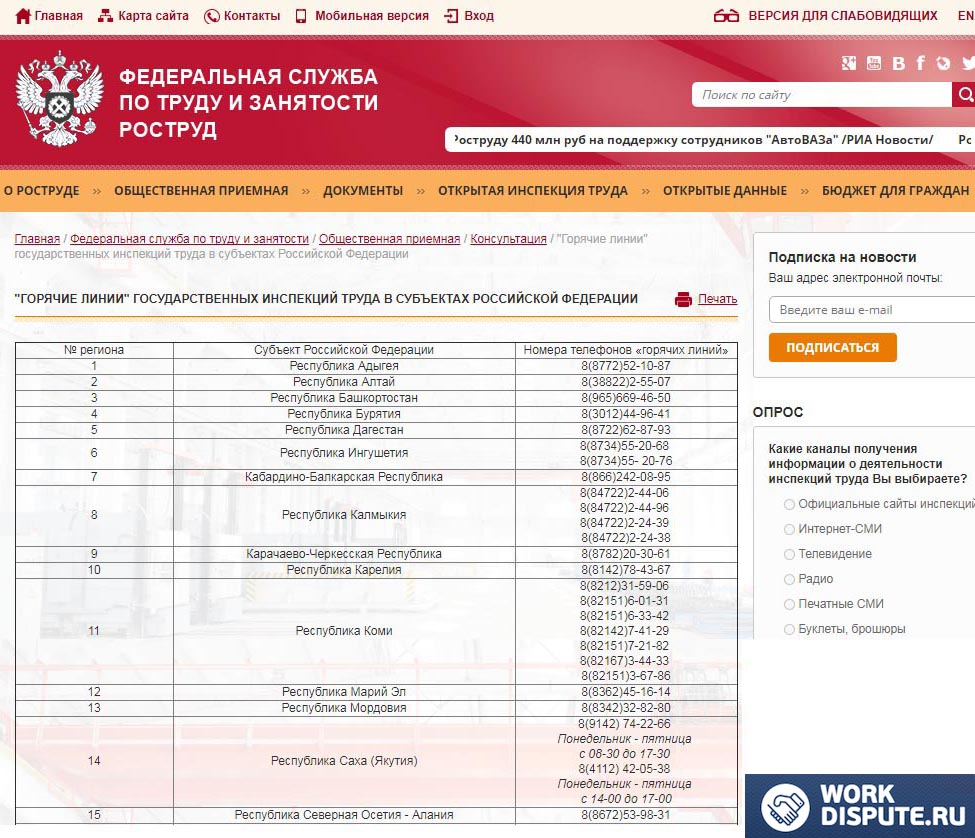The image size is (975, 838).
Task: Open the ОБЩЕСТВЕННАЯ ПРИЕМНАЯ menu item
Action: pyautogui.click(x=201, y=191)
